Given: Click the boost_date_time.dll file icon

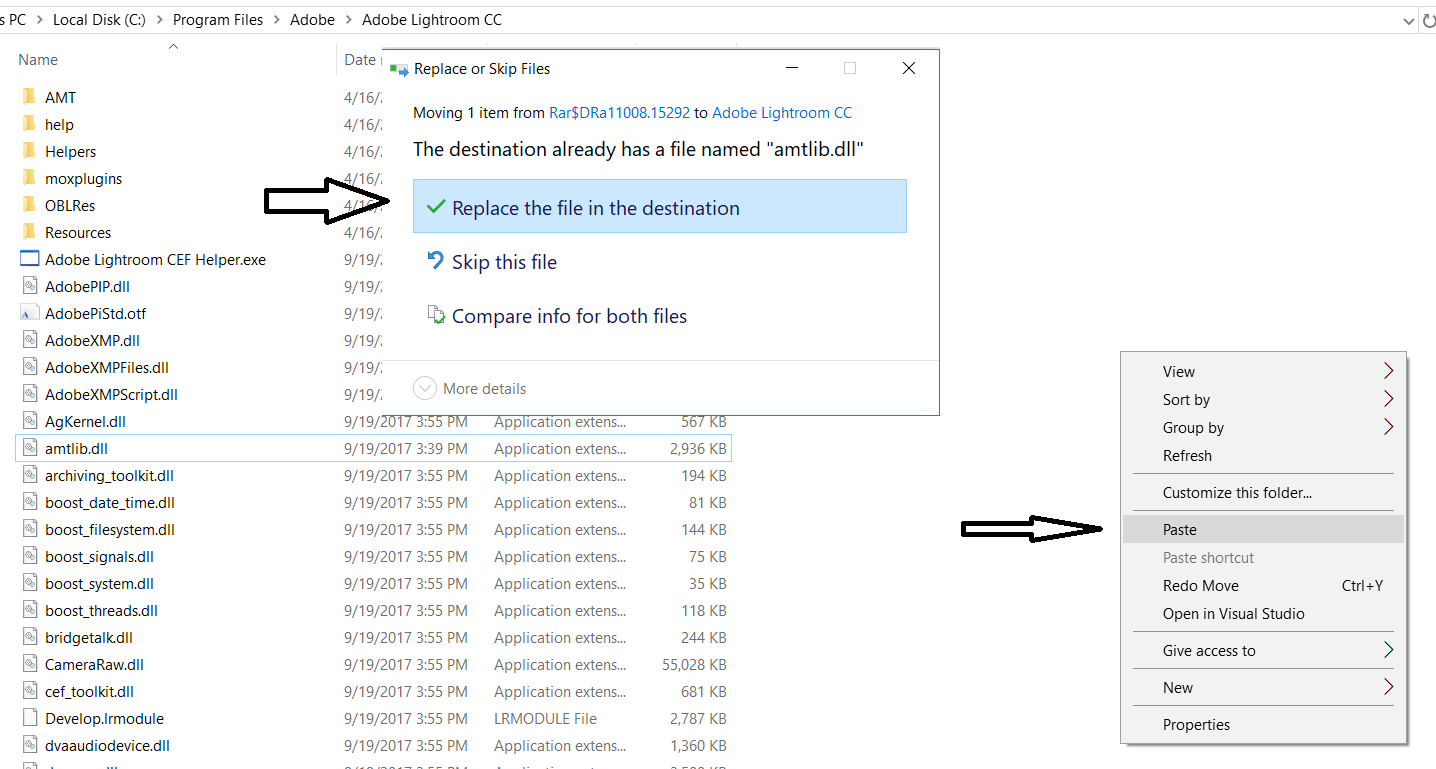Looking at the screenshot, I should [29, 502].
